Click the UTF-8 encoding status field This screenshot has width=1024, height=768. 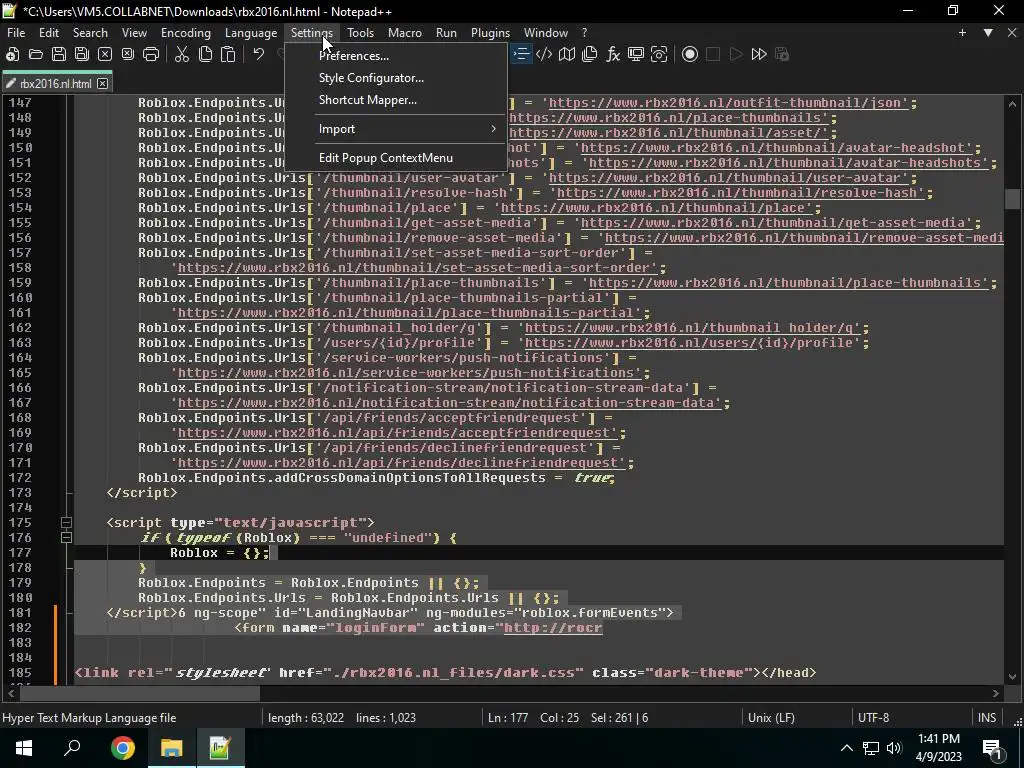click(912, 718)
